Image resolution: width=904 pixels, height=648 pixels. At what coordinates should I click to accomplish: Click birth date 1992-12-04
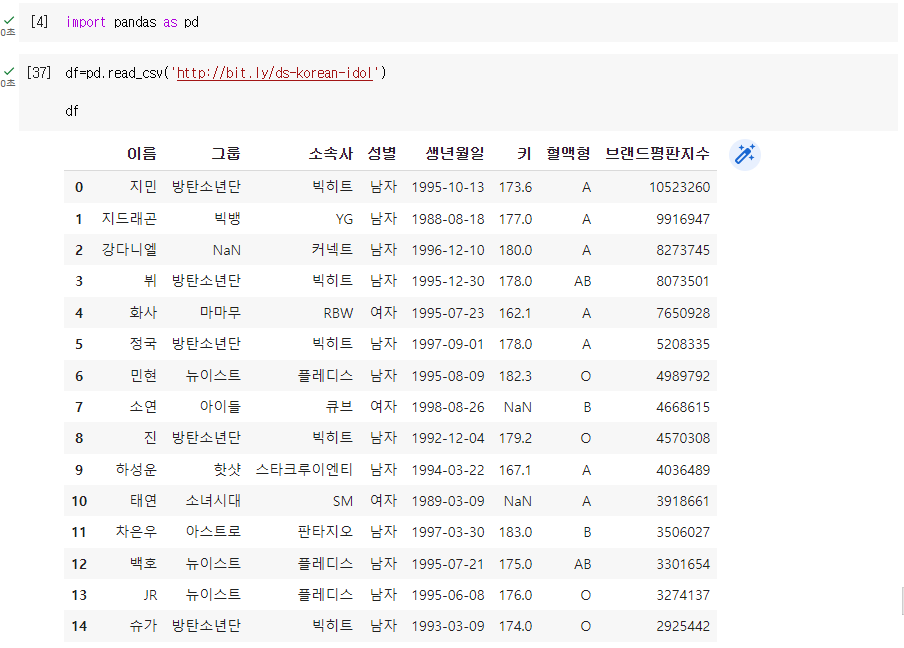pos(448,438)
